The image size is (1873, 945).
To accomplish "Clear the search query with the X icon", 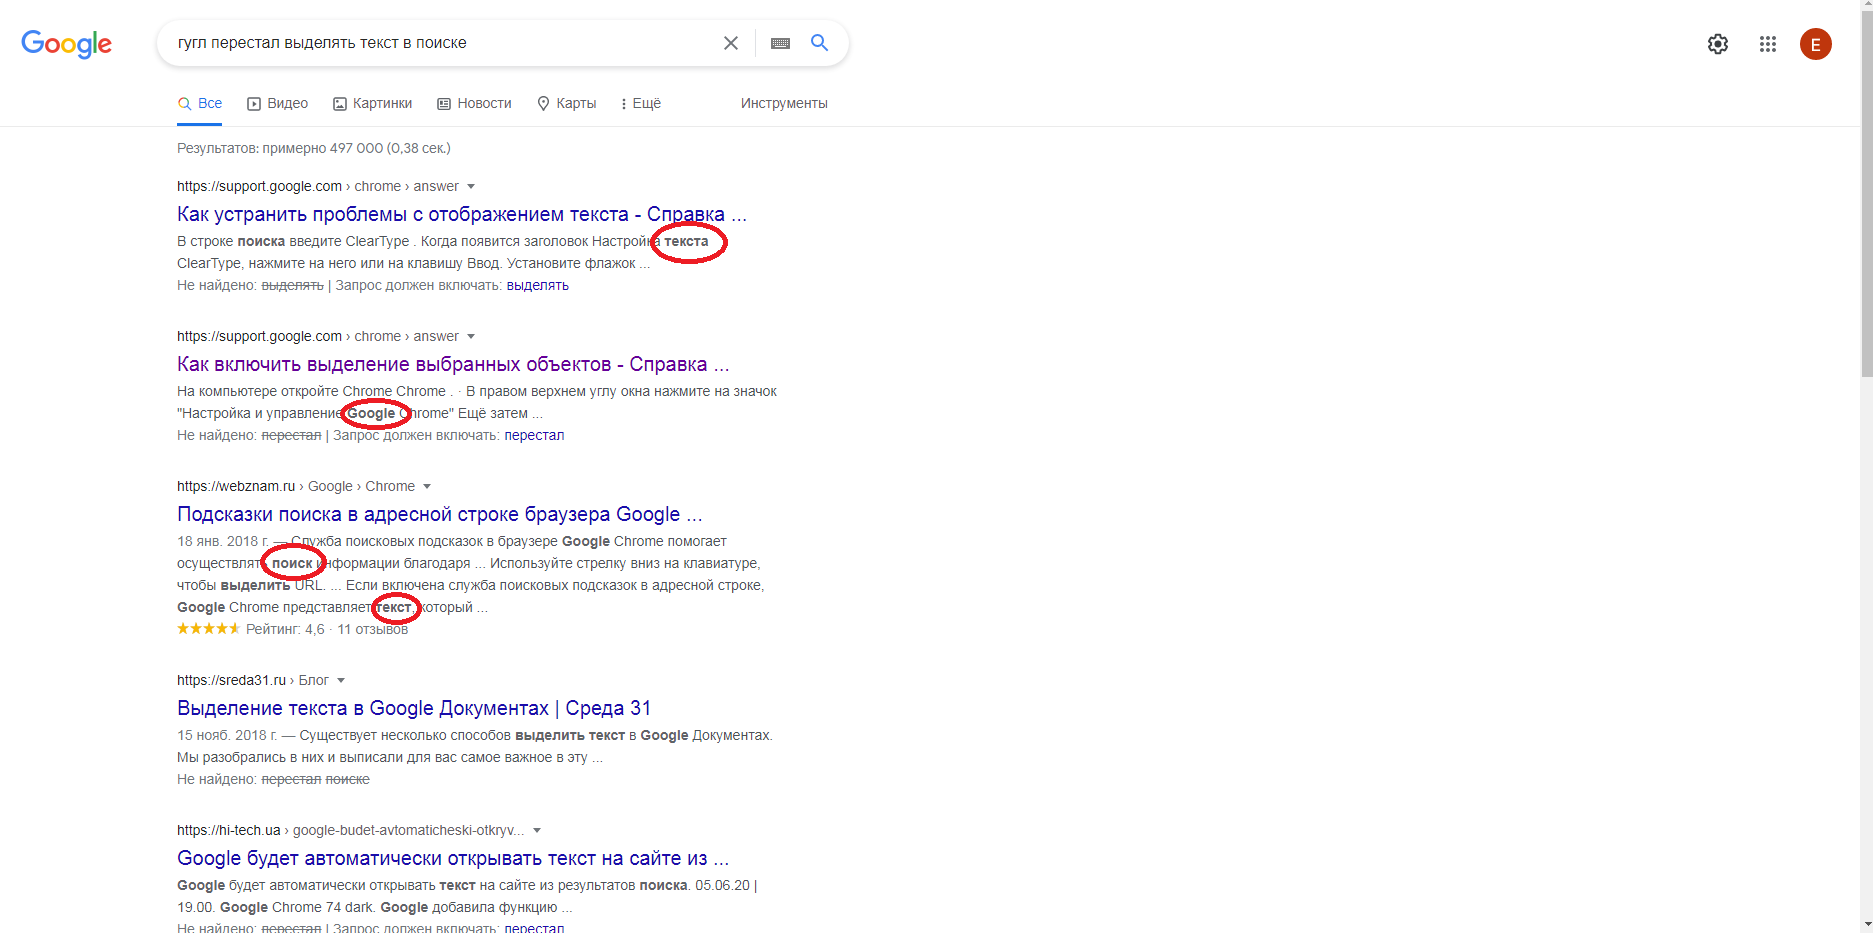I will click(731, 43).
